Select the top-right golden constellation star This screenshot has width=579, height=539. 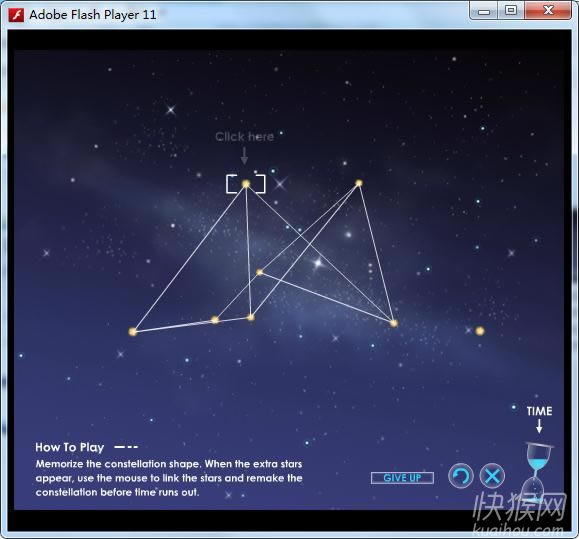(359, 183)
